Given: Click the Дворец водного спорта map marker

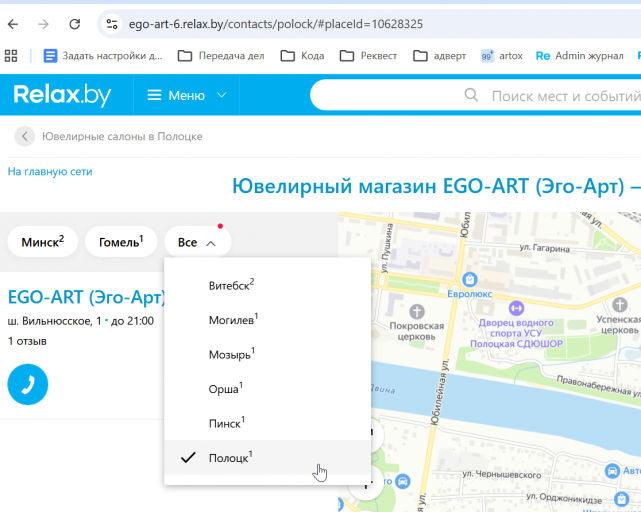Looking at the screenshot, I should (516, 308).
